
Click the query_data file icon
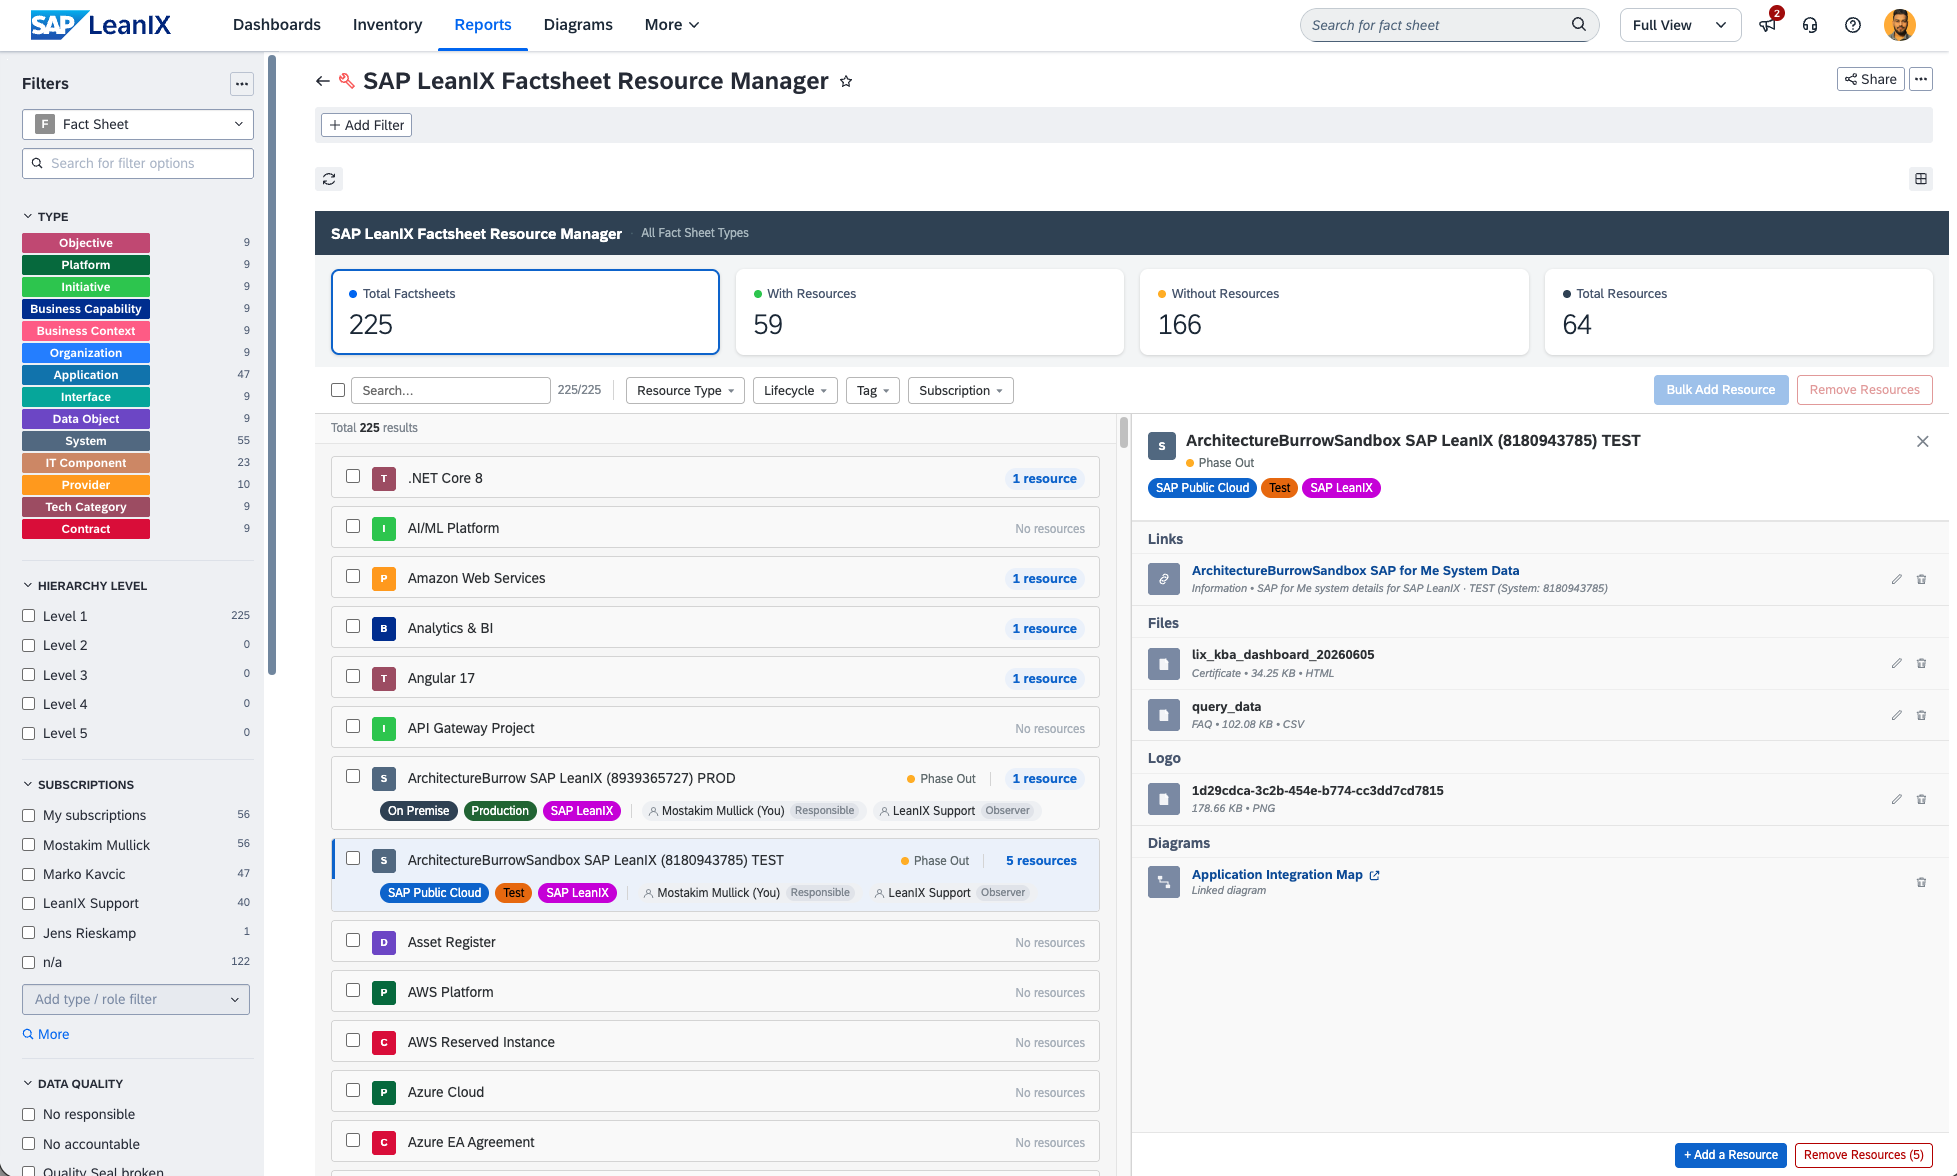pos(1163,715)
